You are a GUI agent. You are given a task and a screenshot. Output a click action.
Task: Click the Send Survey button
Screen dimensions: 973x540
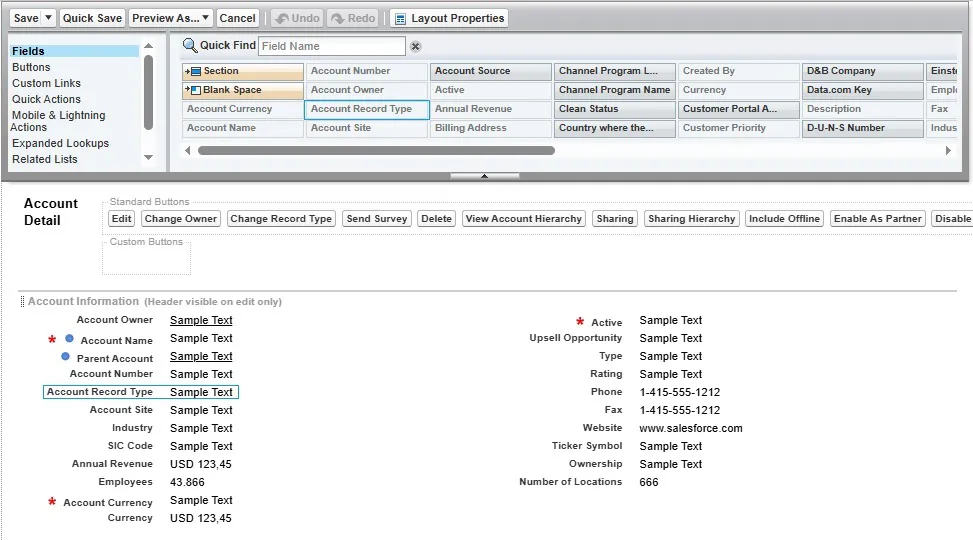[377, 218]
